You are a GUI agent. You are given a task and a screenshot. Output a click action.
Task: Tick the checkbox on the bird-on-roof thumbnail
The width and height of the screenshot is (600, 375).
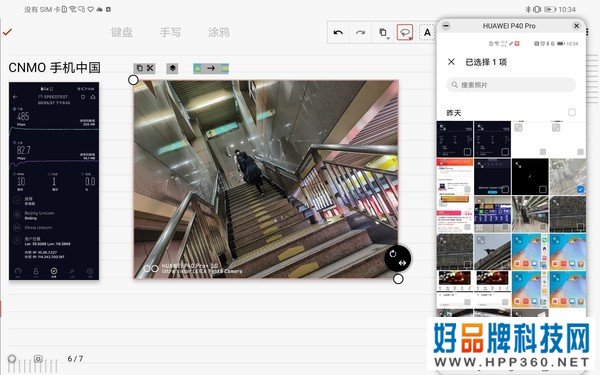pyautogui.click(x=505, y=264)
